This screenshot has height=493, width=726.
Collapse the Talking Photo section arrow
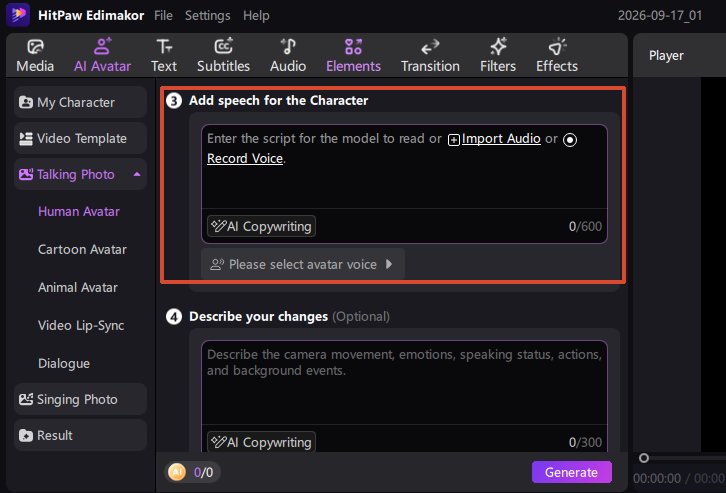tap(137, 175)
